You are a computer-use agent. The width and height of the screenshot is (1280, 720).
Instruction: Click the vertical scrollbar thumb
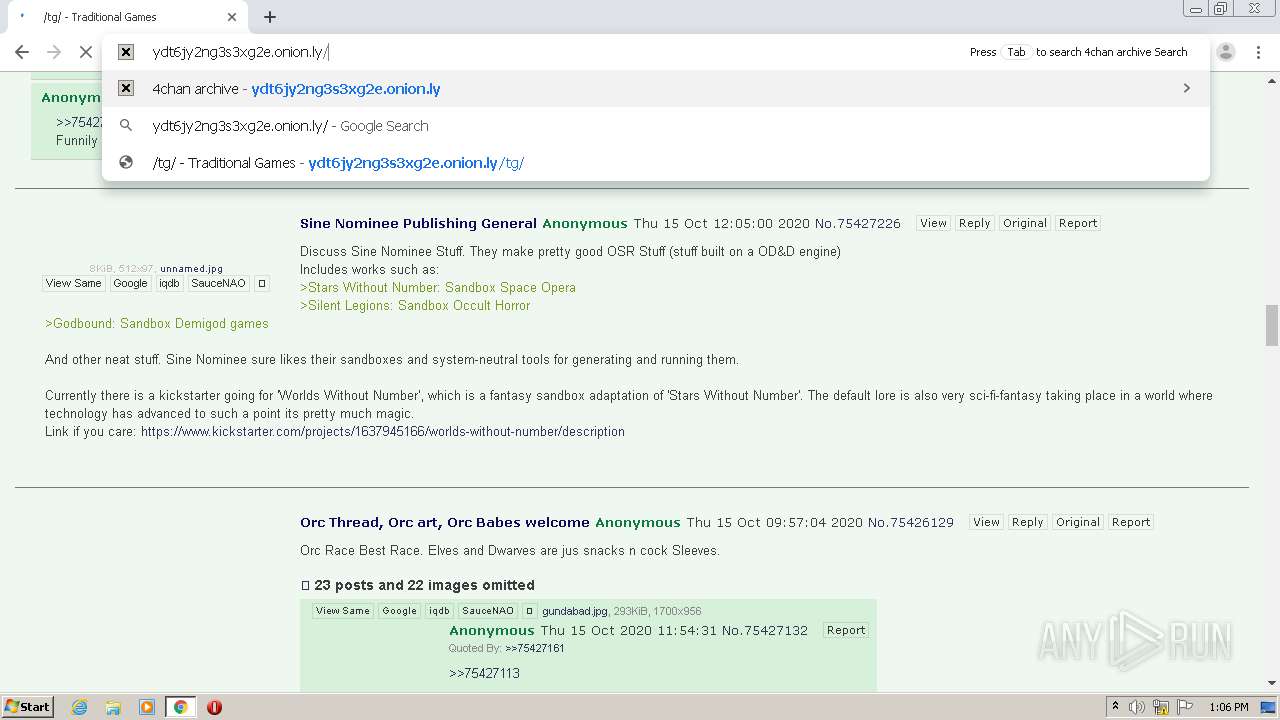(1272, 325)
